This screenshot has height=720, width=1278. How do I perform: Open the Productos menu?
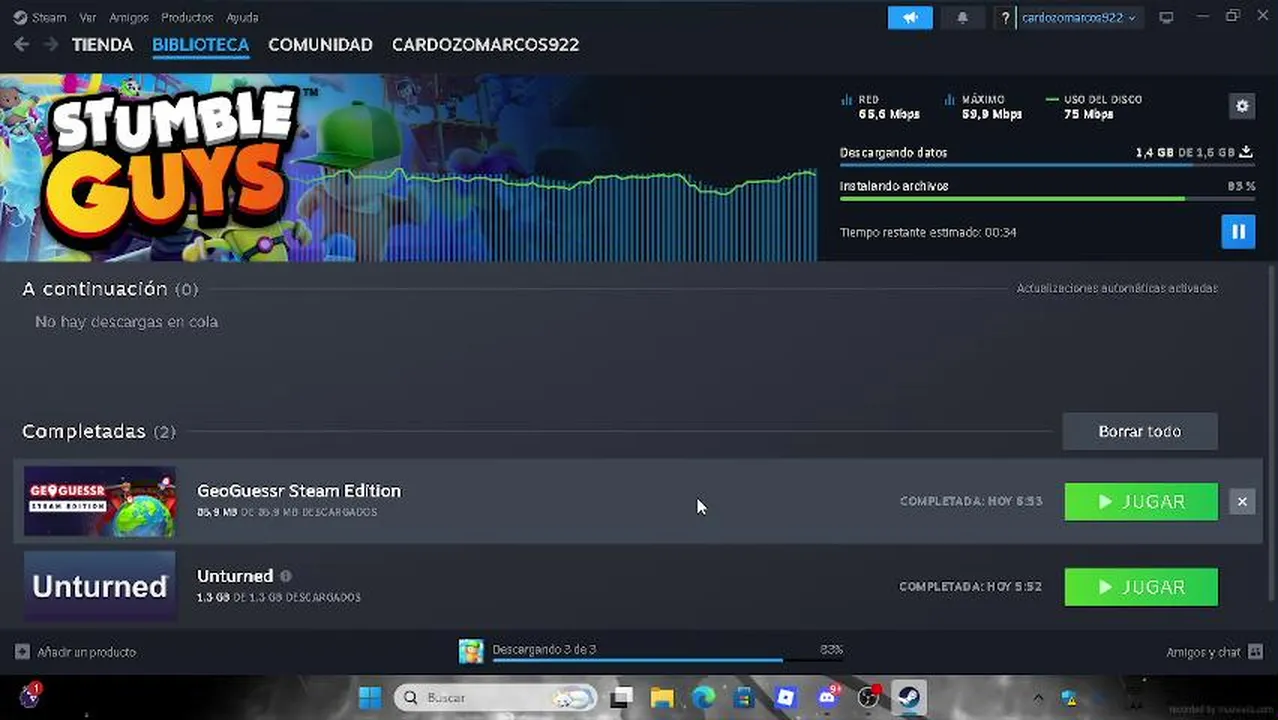click(187, 17)
